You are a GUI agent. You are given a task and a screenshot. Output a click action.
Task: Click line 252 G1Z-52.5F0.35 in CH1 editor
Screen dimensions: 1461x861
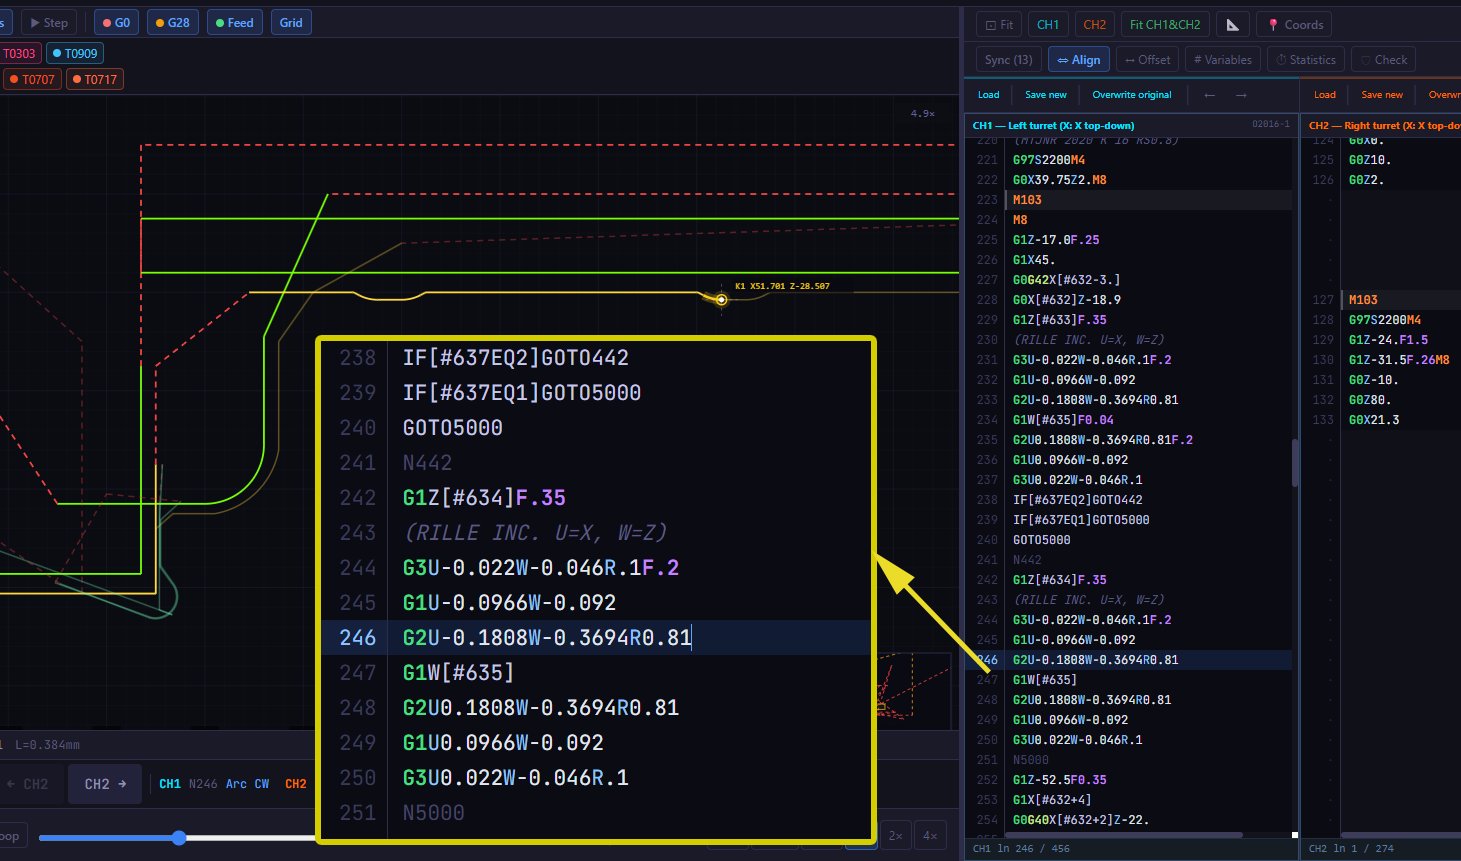click(1059, 780)
